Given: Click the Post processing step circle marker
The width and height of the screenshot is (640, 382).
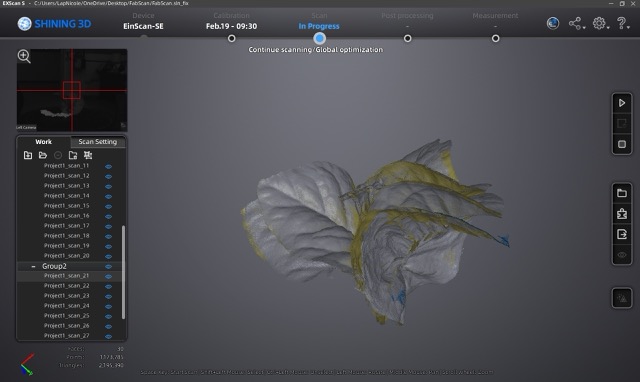Looking at the screenshot, I should point(407,38).
